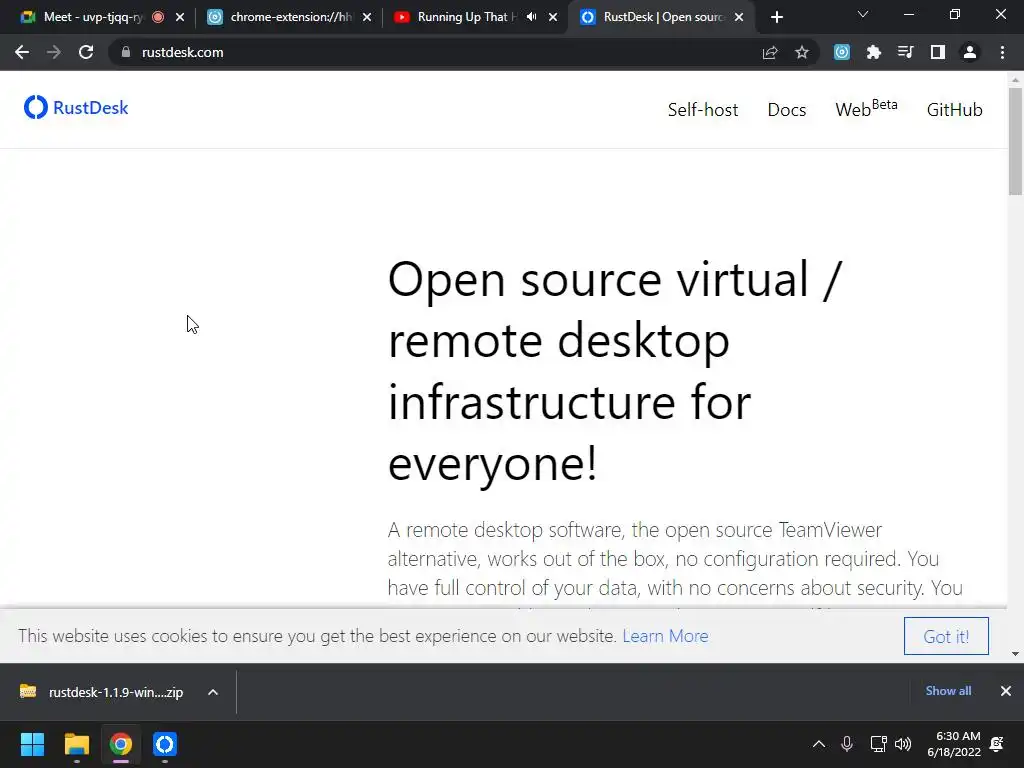Toggle the Chrome side panel
The height and width of the screenshot is (768, 1024).
[x=938, y=52]
